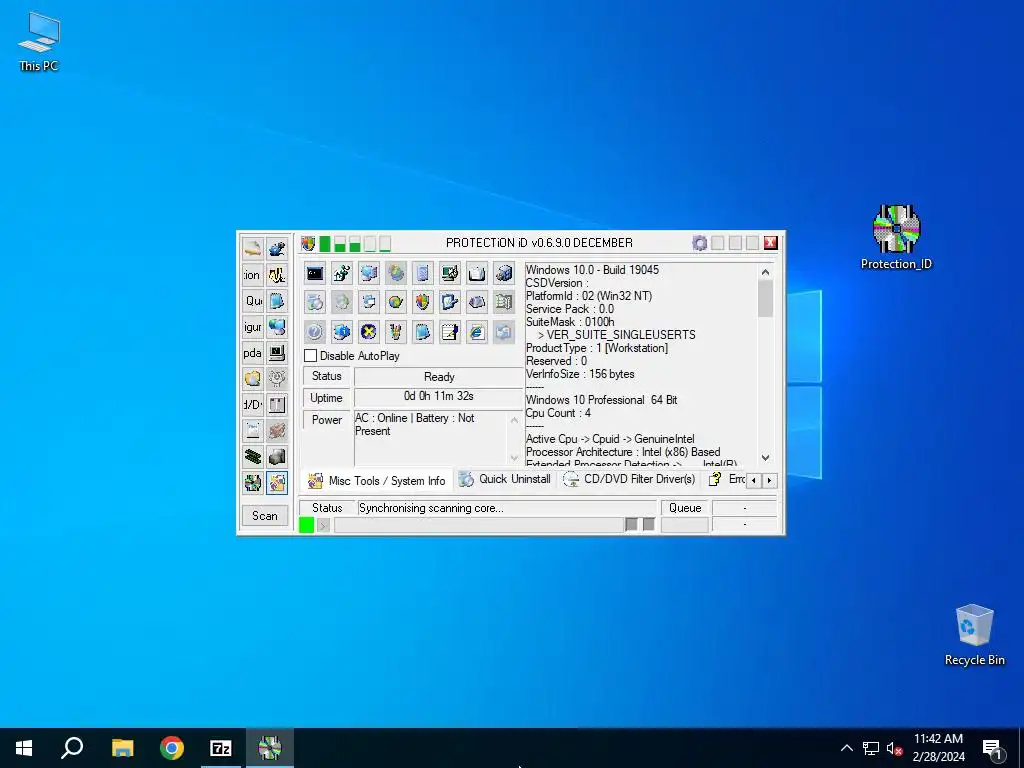Click the old computer terminal sidebar icon
Viewport: 1024px width, 768px height.
point(277,353)
